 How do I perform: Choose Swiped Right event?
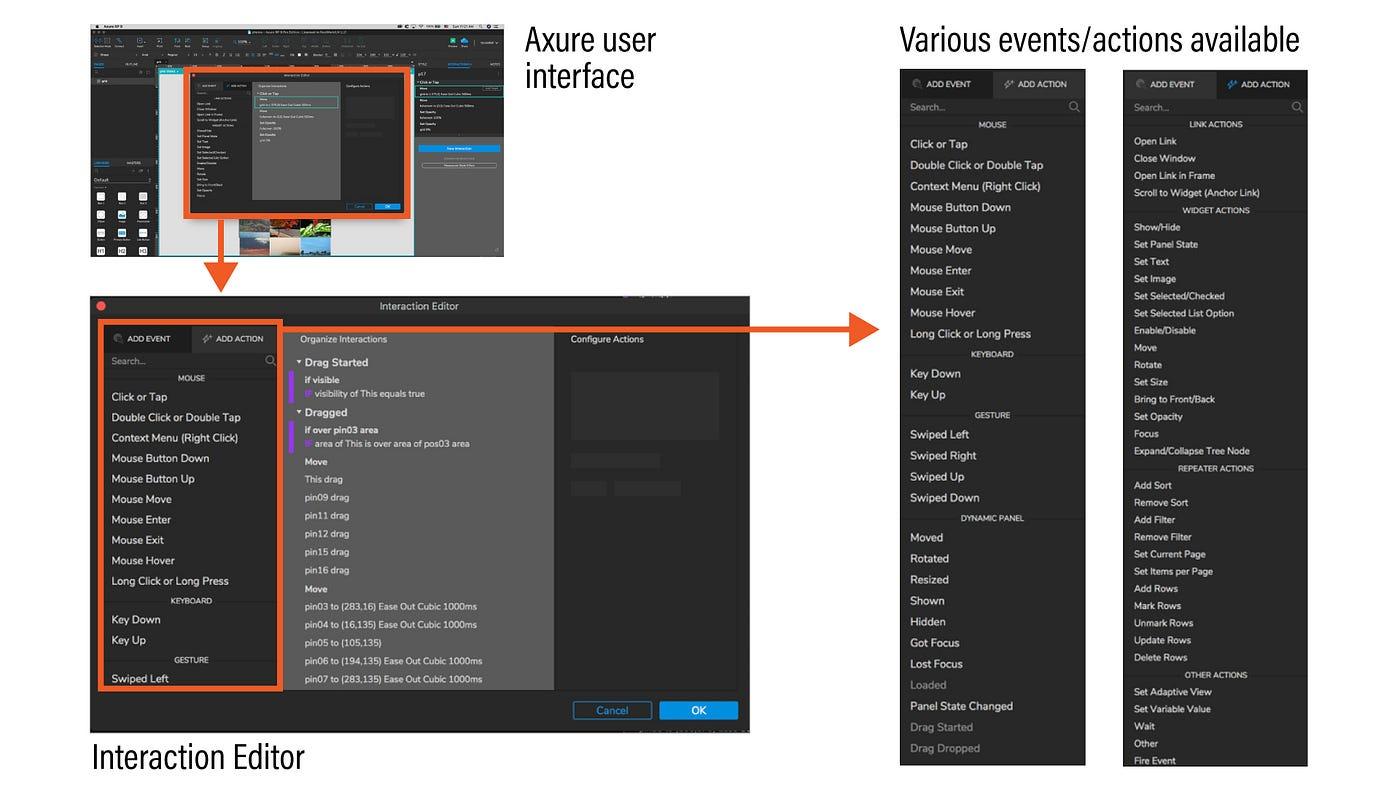click(x=943, y=456)
